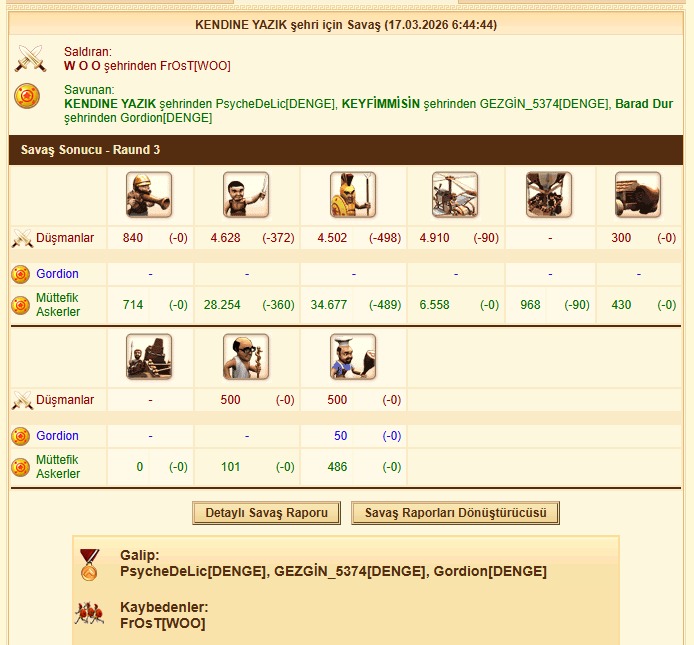This screenshot has width=694, height=645.
Task: Click the cook unit icon
Action: pos(353,357)
